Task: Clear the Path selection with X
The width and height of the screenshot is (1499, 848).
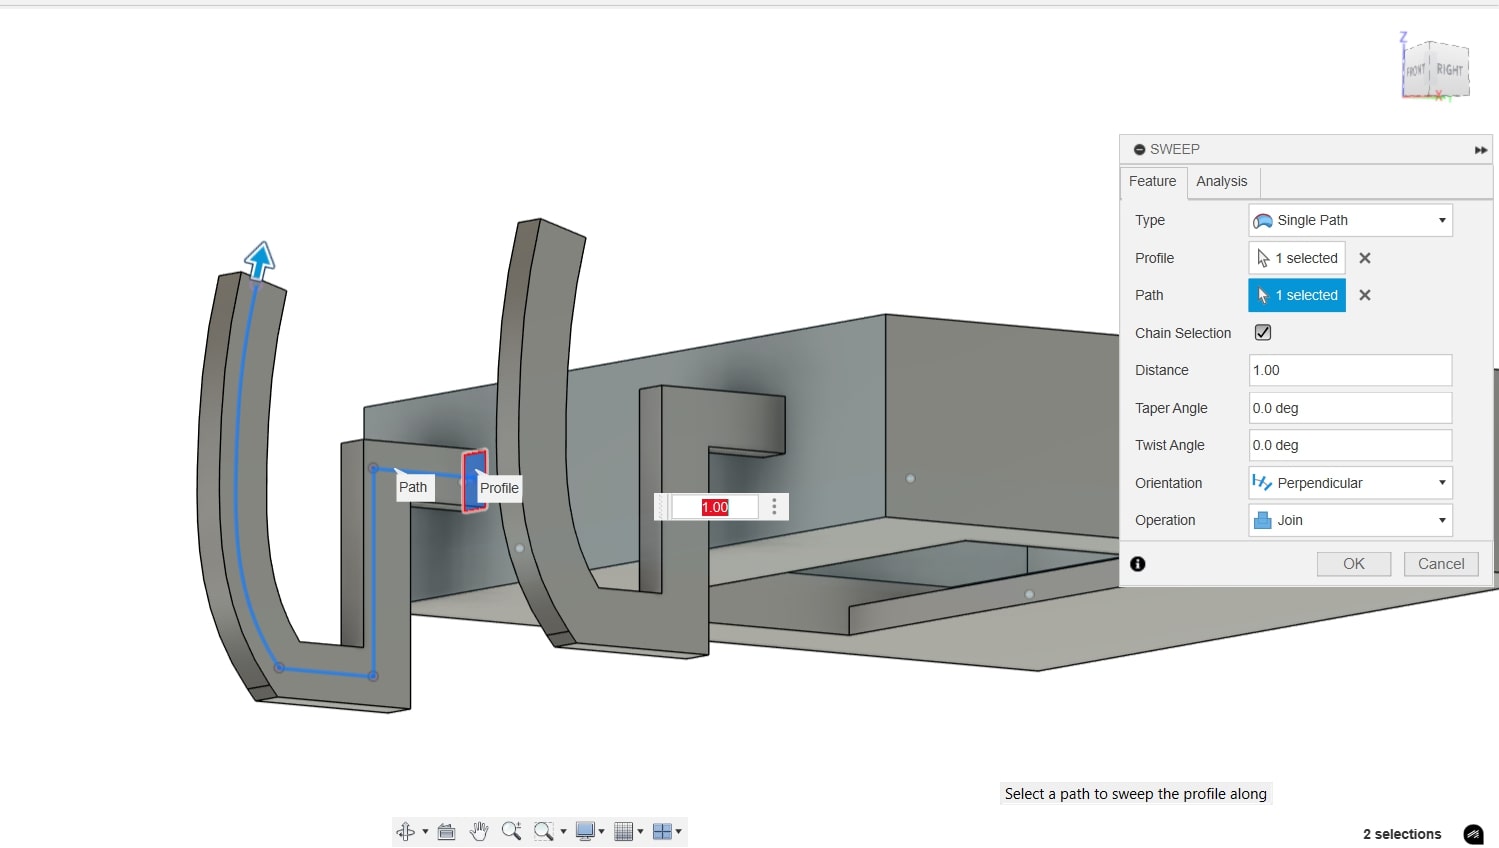Action: (x=1365, y=295)
